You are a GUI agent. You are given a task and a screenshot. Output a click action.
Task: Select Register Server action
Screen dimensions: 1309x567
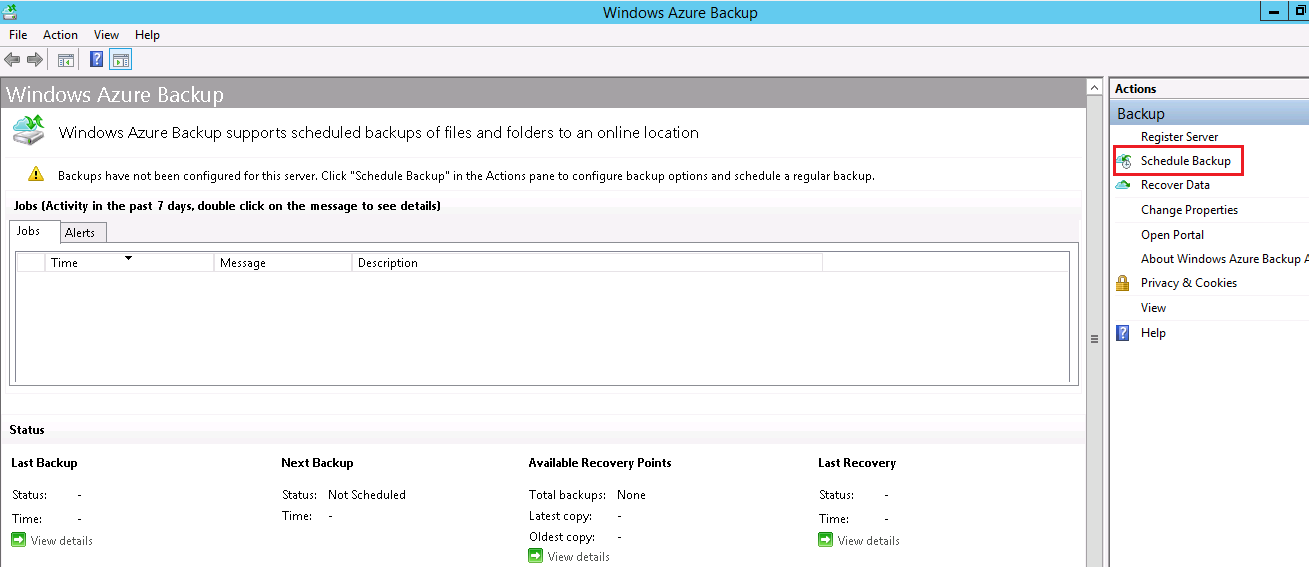point(1179,137)
